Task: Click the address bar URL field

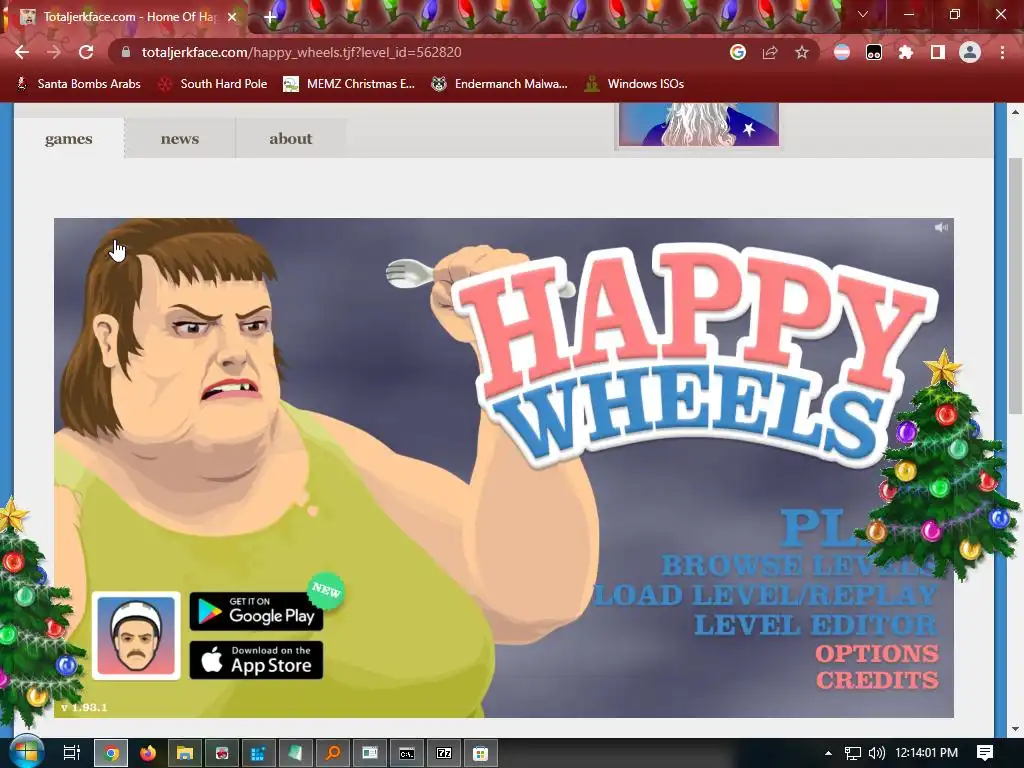Action: (418, 52)
